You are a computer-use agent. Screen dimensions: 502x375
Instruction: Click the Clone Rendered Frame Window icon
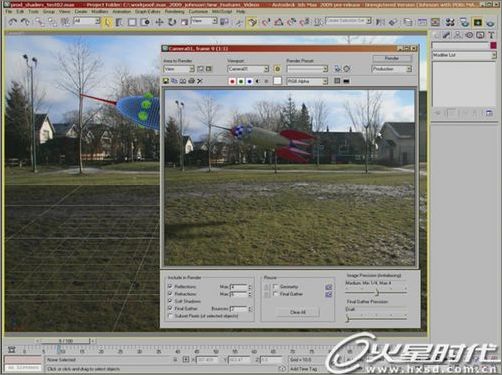pyautogui.click(x=183, y=81)
